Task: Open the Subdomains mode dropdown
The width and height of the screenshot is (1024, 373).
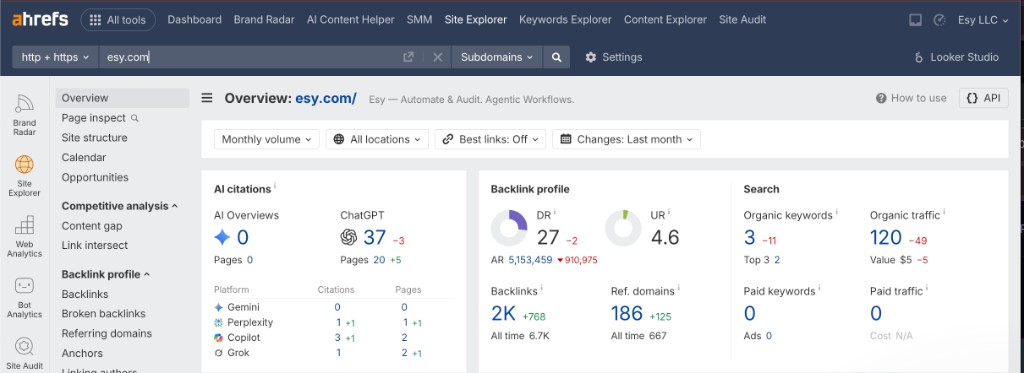Action: (497, 57)
